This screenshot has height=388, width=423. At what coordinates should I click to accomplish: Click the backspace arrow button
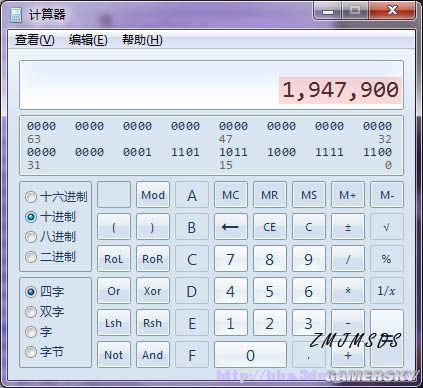231,227
